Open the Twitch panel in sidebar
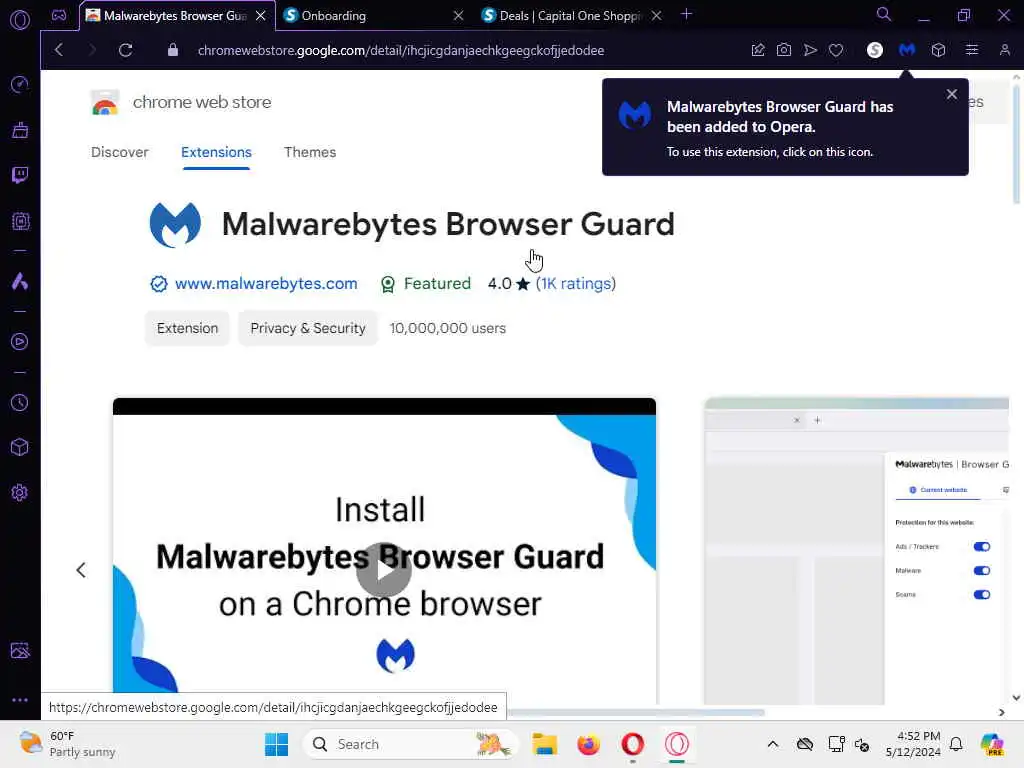The height and width of the screenshot is (768, 1024). pyautogui.click(x=20, y=175)
